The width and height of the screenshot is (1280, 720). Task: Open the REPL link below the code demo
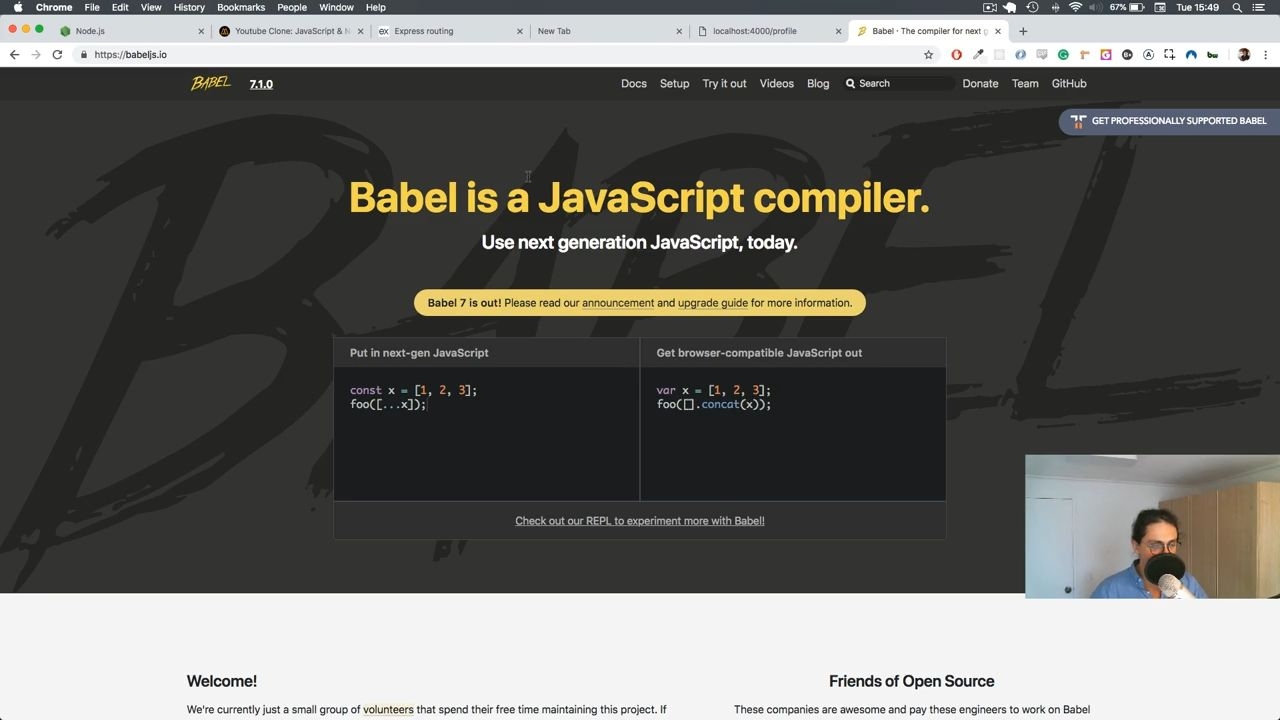[640, 521]
